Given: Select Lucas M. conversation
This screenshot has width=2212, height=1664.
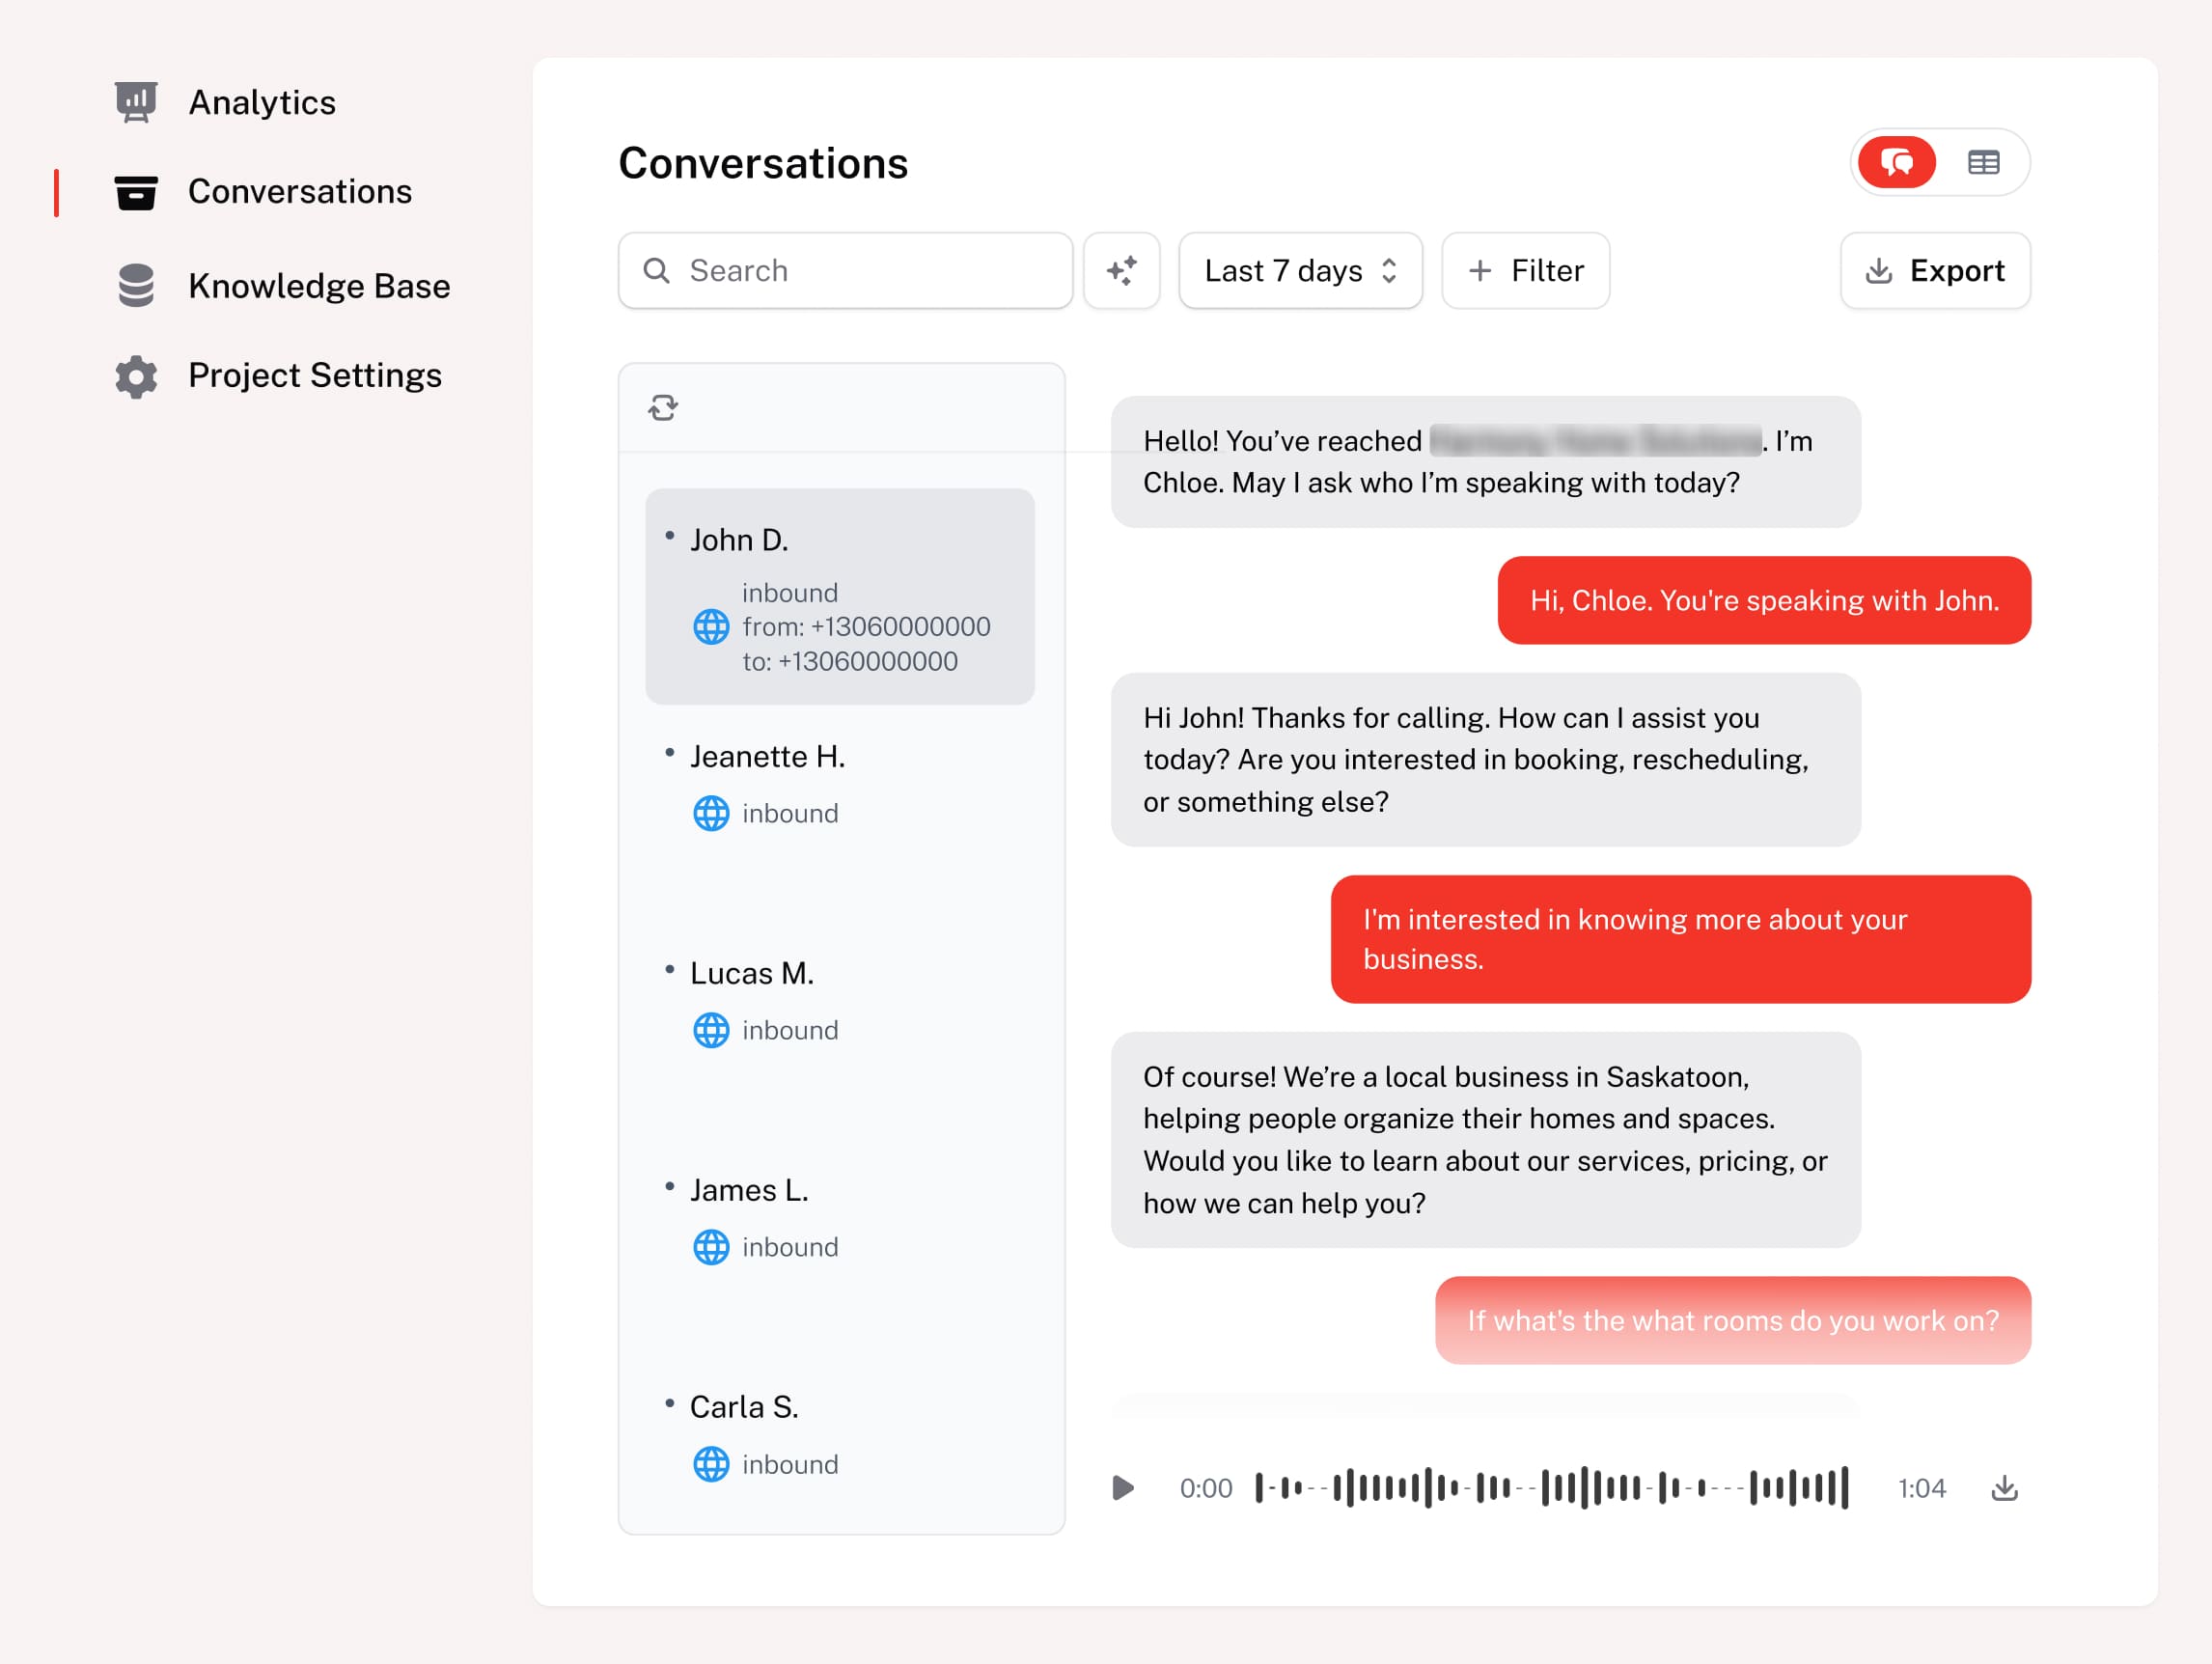Looking at the screenshot, I should click(751, 973).
